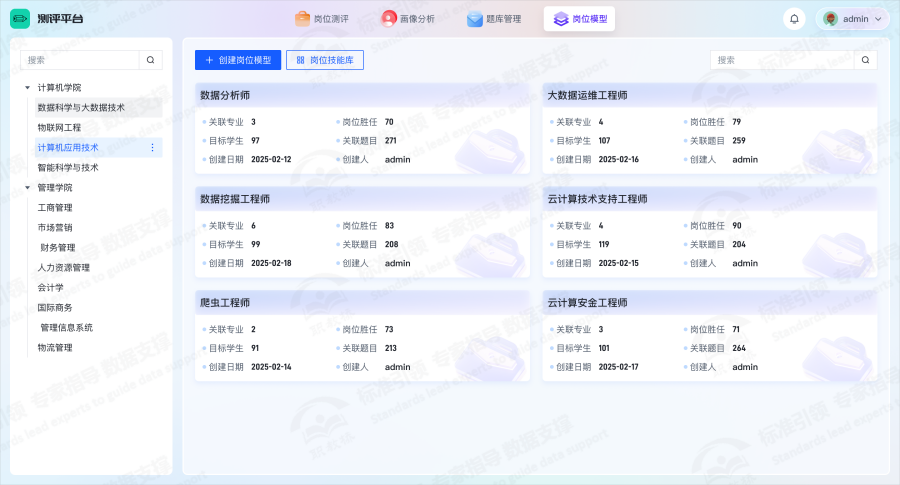
Task: Select 数据科学与大数据技术 in the tree
Action: tap(81, 108)
